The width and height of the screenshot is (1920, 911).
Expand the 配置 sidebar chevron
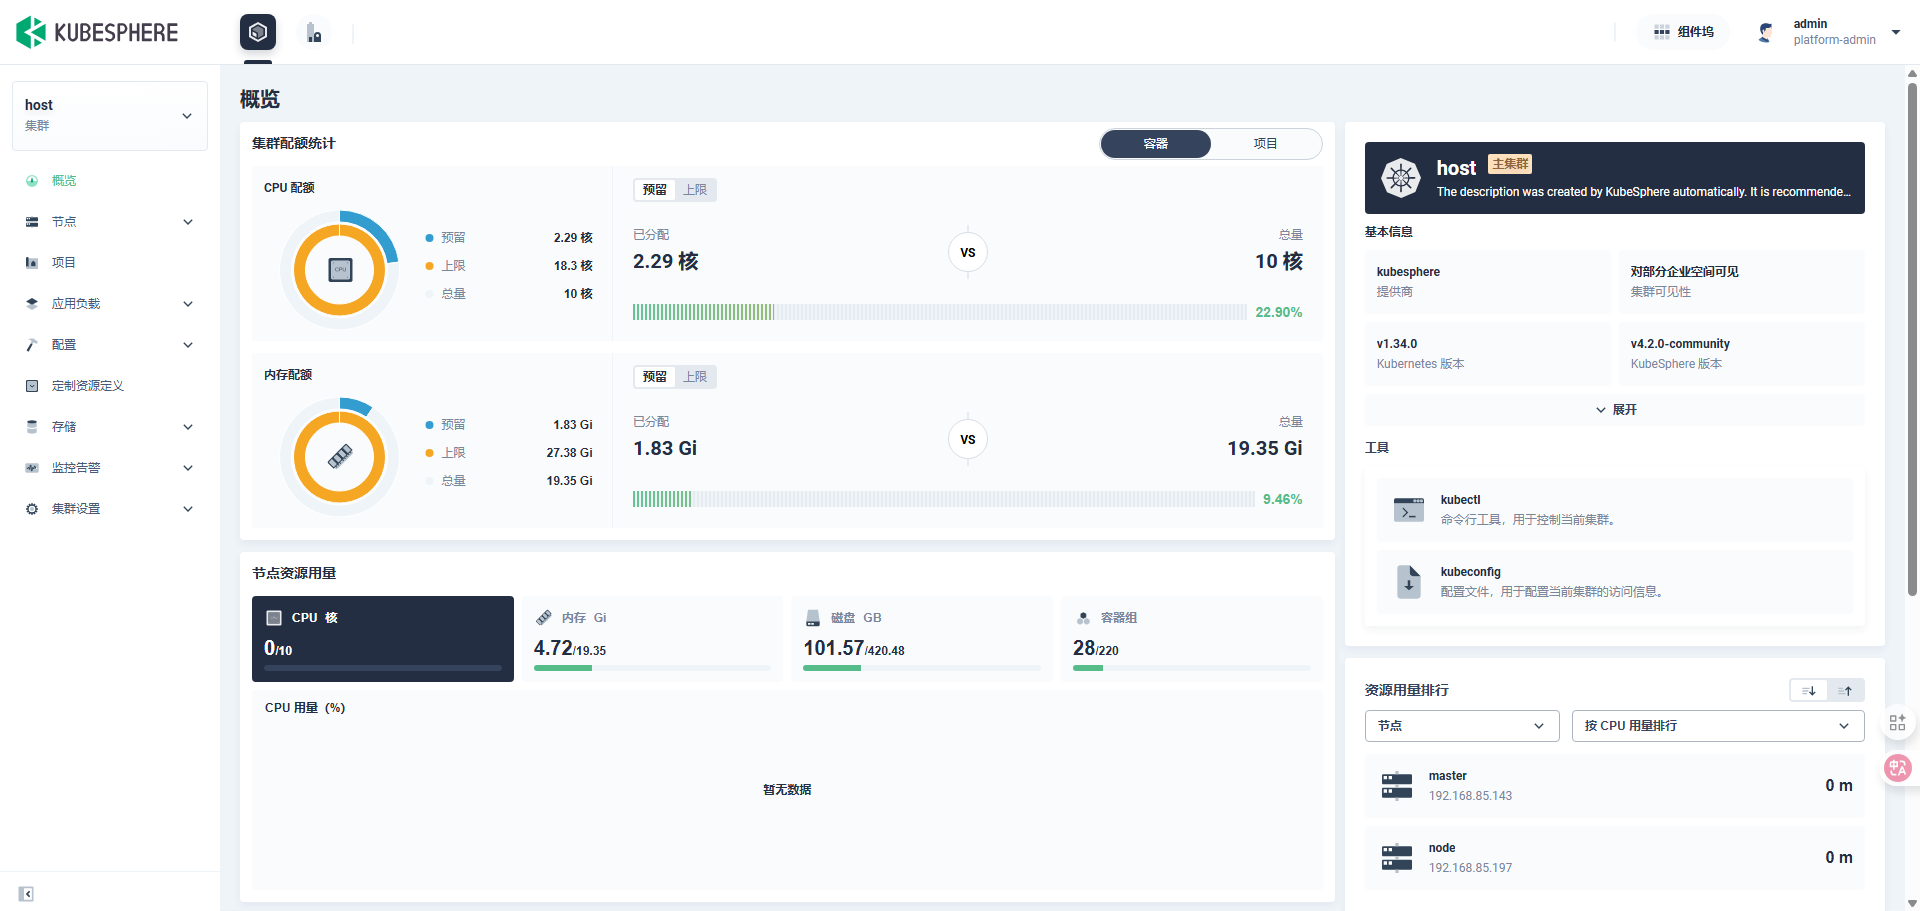click(x=188, y=345)
